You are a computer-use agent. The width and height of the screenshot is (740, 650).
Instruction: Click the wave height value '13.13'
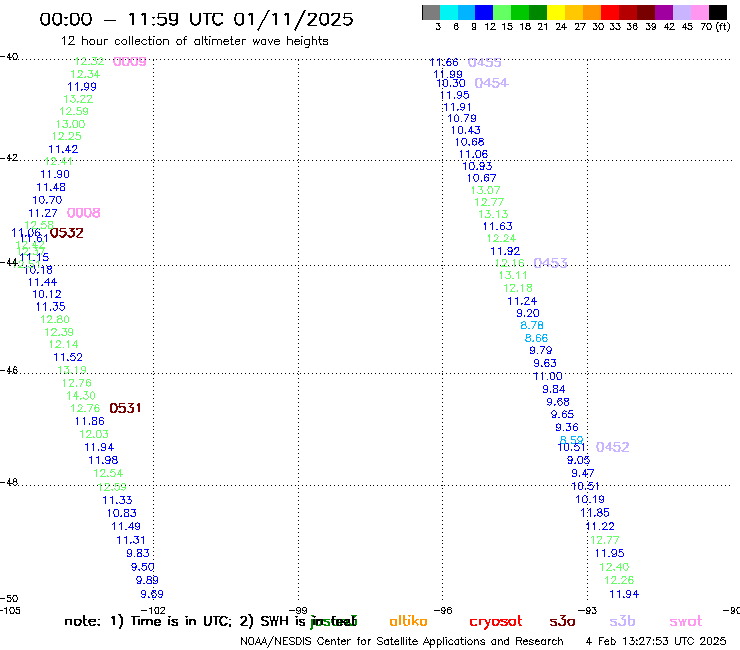coord(493,214)
